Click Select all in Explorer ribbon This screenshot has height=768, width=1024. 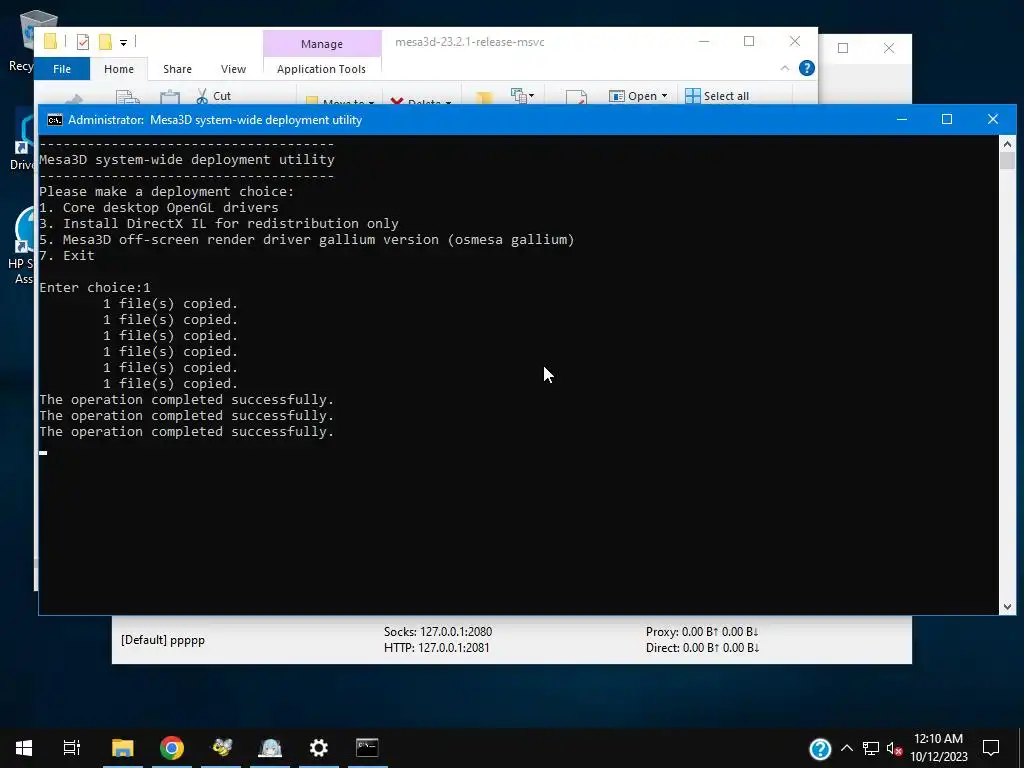(x=717, y=96)
